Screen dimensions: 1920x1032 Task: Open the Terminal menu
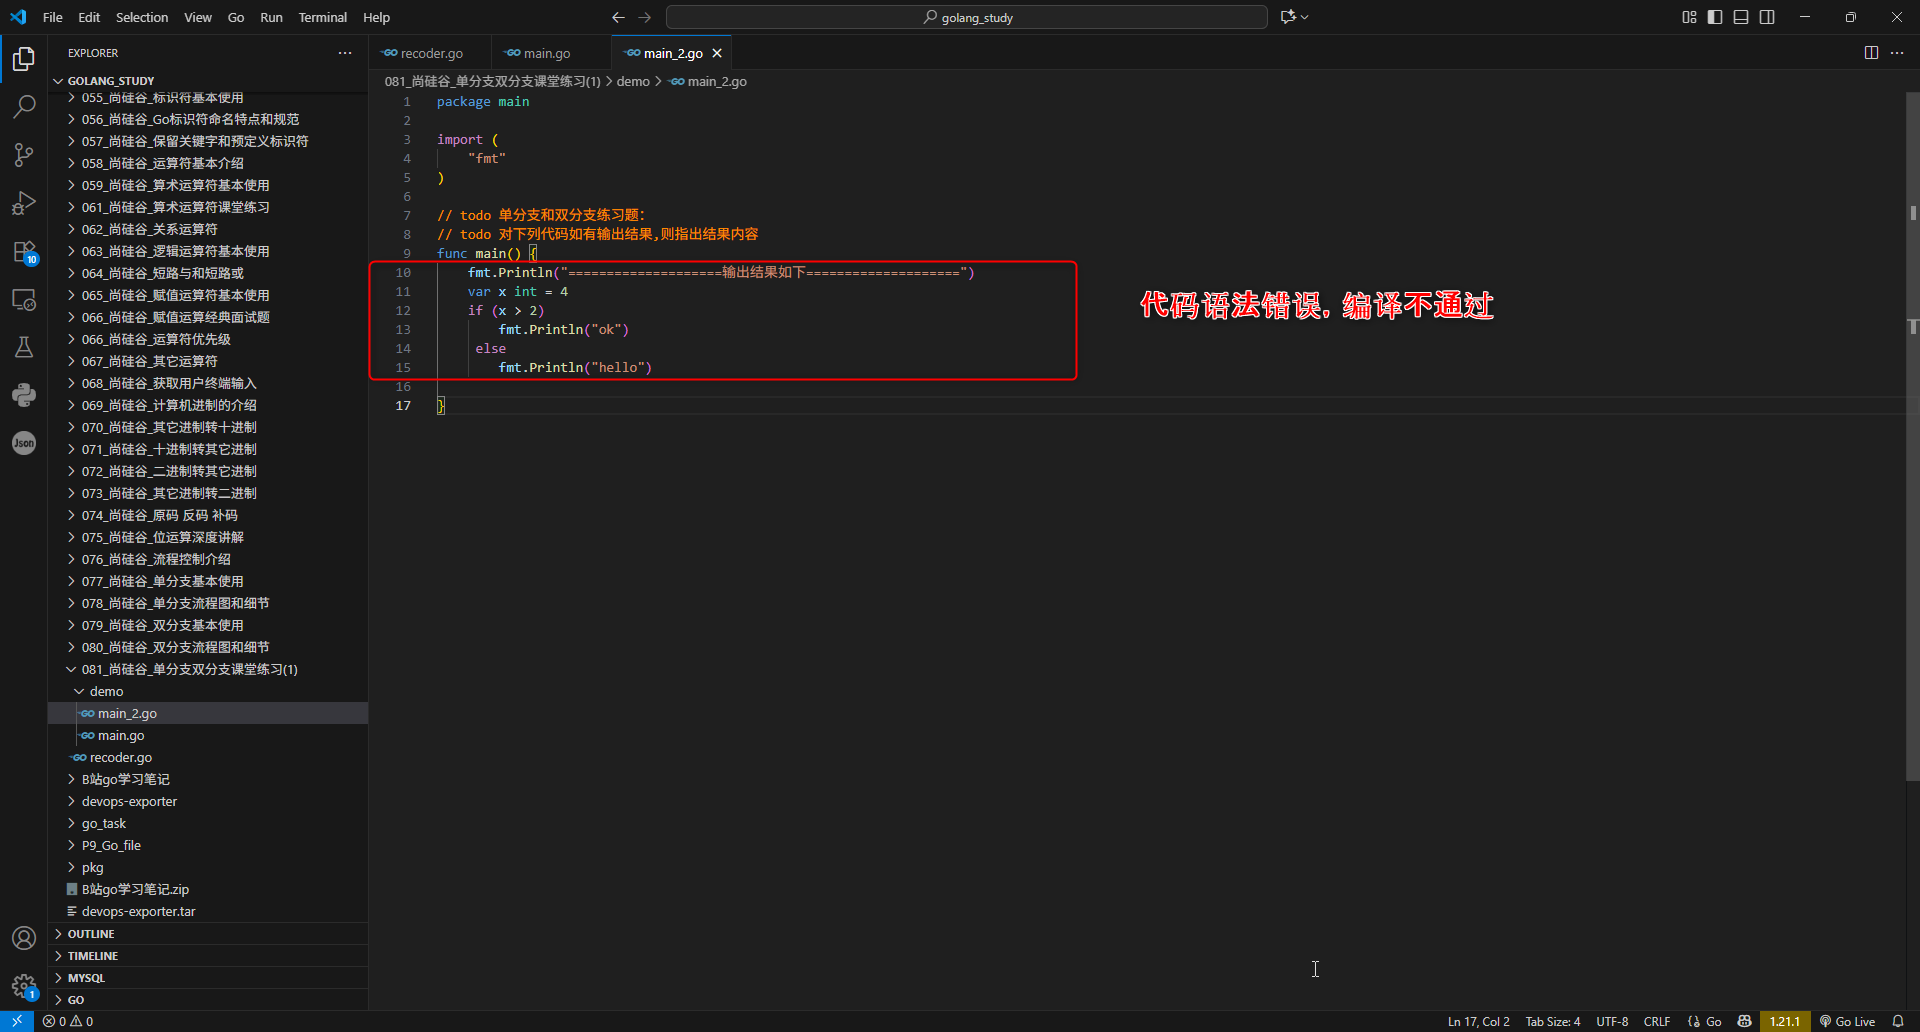pyautogui.click(x=322, y=17)
